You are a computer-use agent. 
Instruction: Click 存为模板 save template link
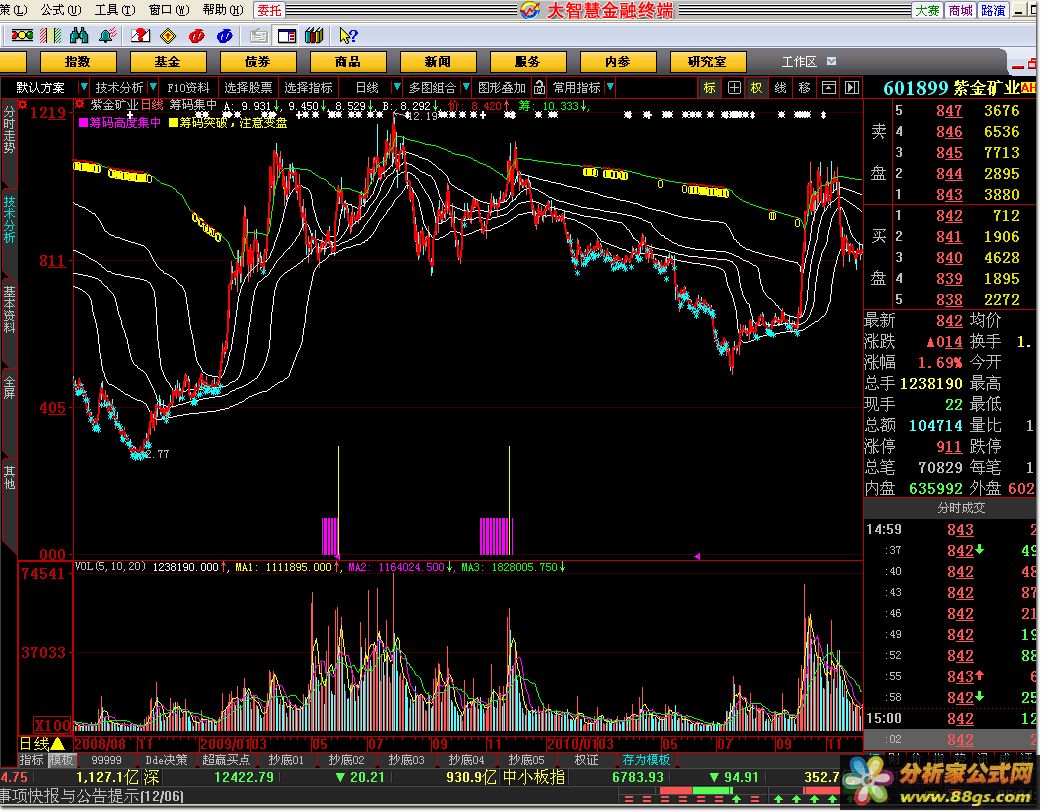click(647, 760)
